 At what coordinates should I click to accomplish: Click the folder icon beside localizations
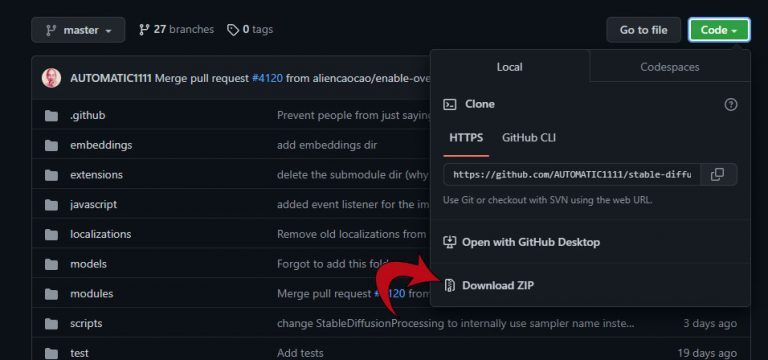coord(51,235)
